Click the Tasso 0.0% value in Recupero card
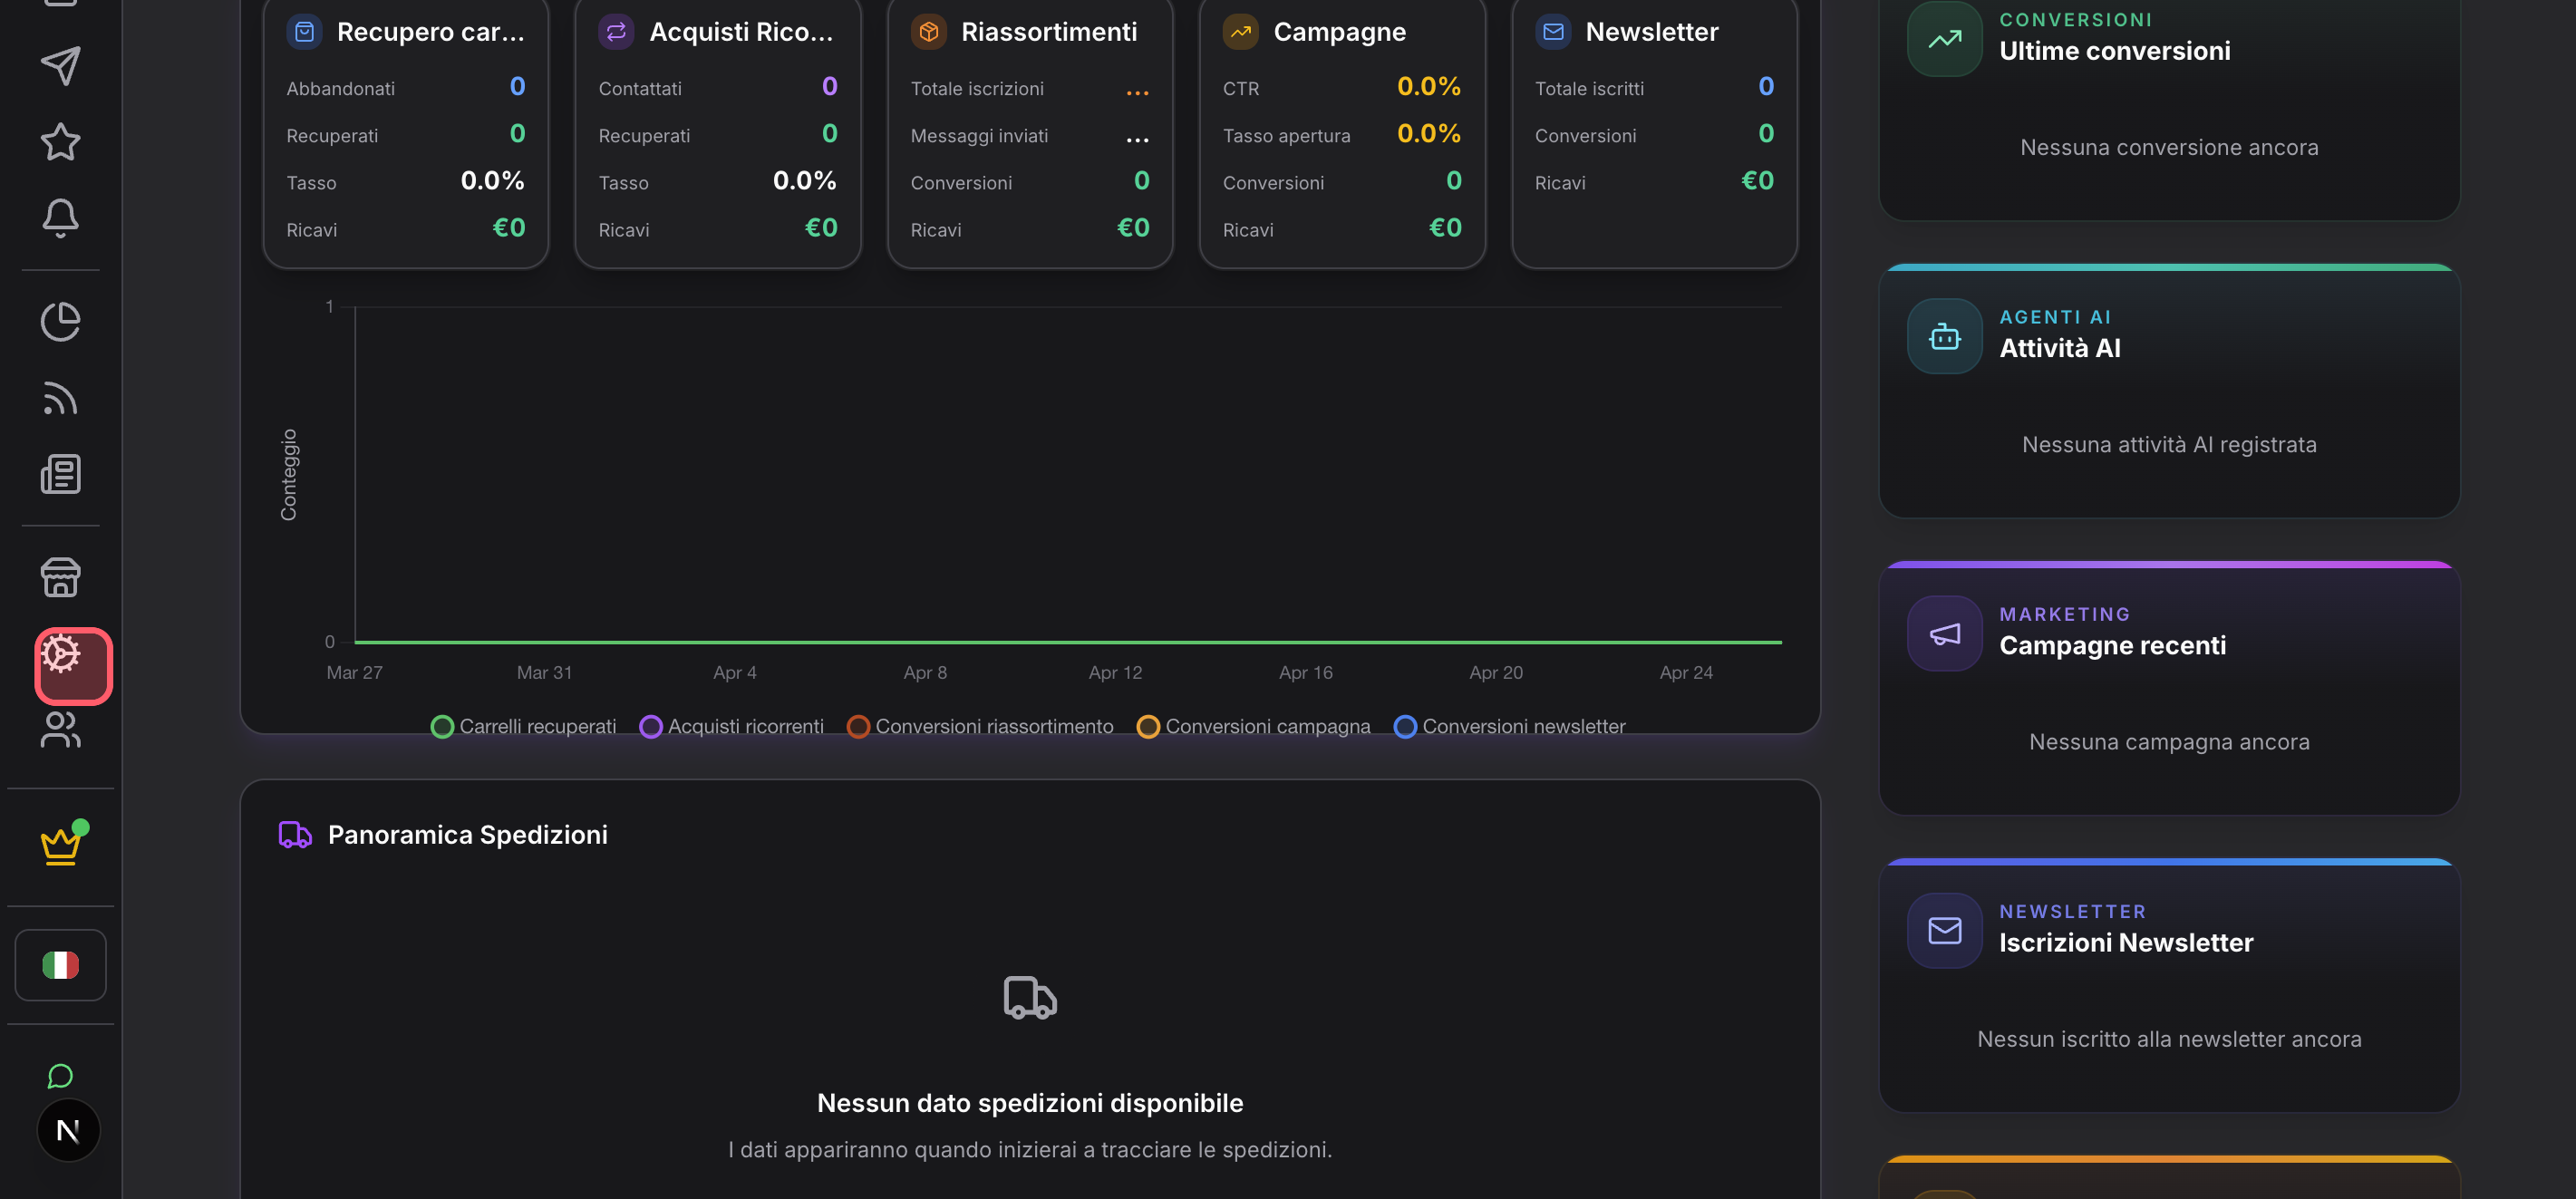The height and width of the screenshot is (1199, 2576). (492, 180)
